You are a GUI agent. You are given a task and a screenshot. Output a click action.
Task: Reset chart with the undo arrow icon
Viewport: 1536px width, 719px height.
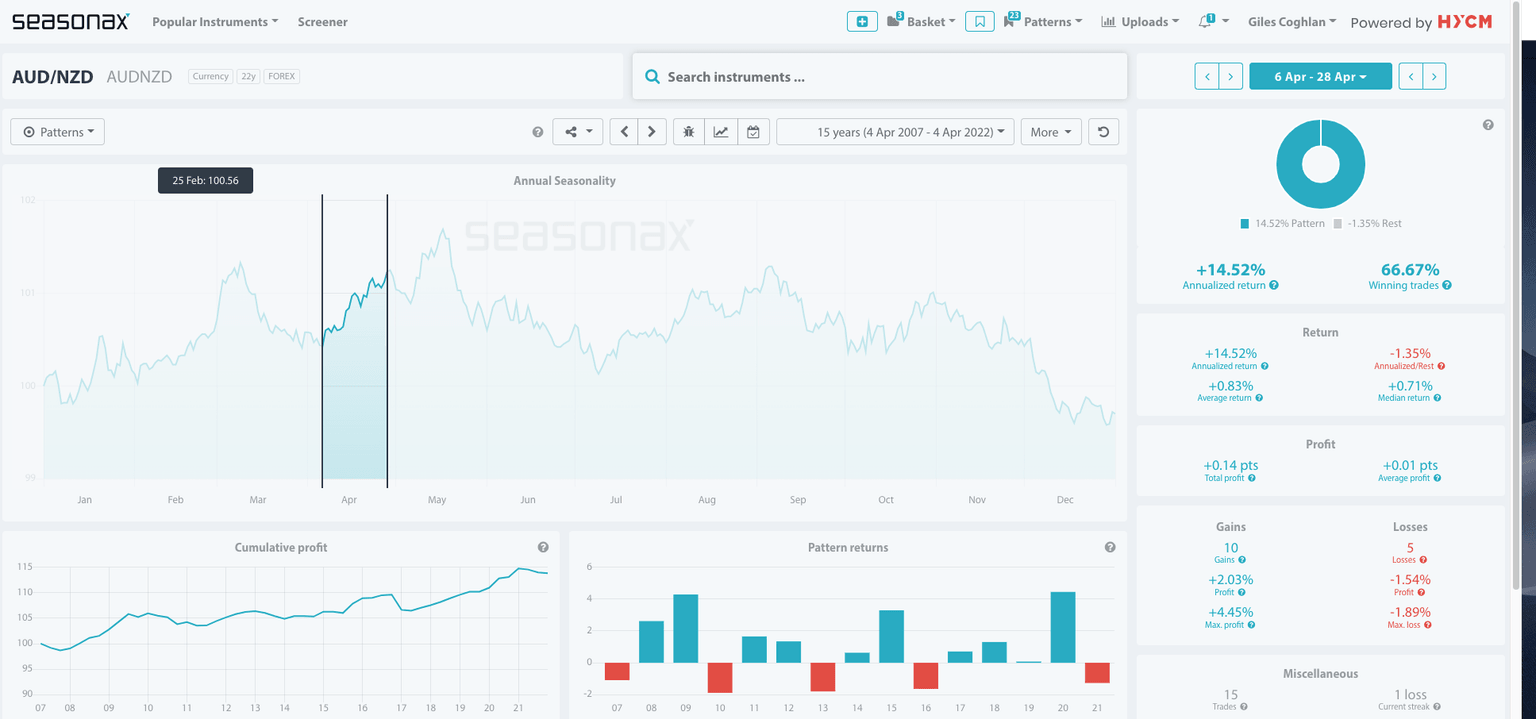pos(1103,132)
